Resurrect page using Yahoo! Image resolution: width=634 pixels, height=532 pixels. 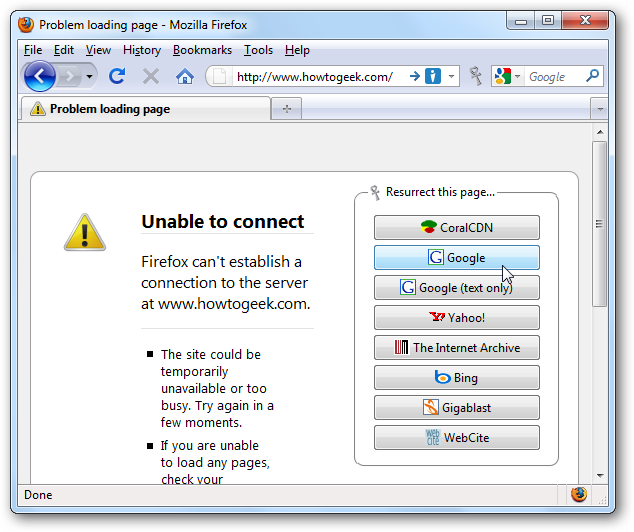click(x=456, y=317)
